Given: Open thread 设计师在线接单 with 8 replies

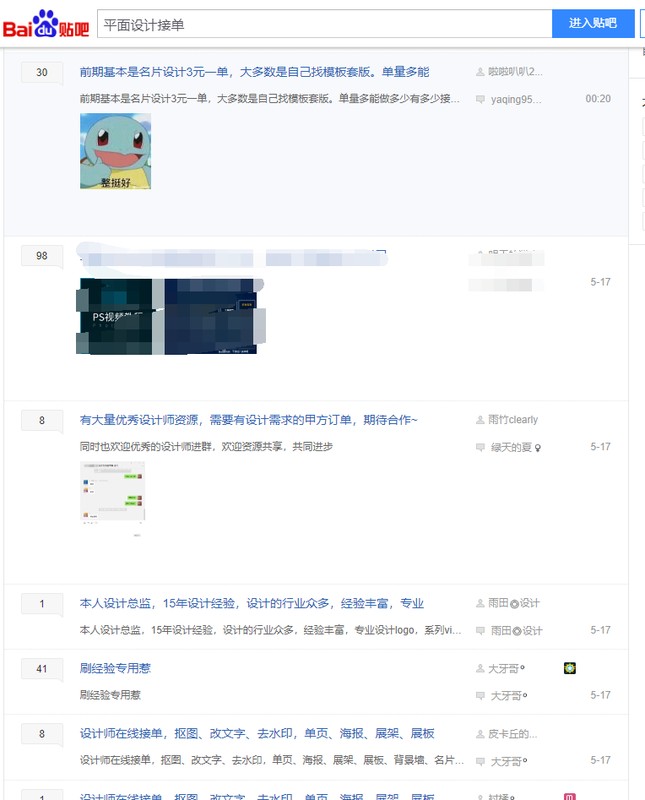Looking at the screenshot, I should coord(257,734).
